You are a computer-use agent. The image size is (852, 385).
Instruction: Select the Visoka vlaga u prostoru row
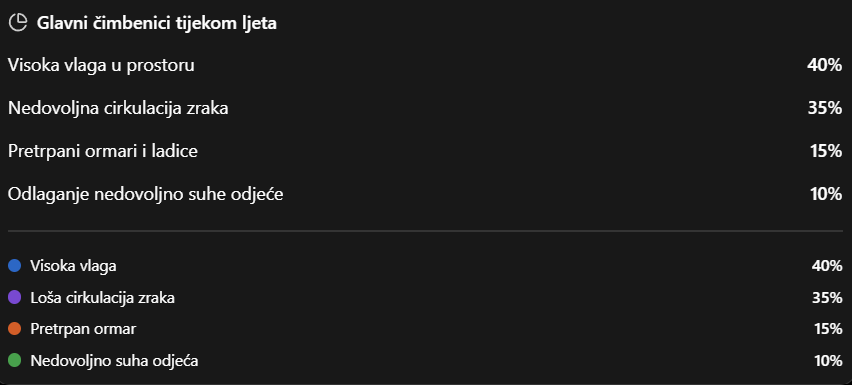425,65
